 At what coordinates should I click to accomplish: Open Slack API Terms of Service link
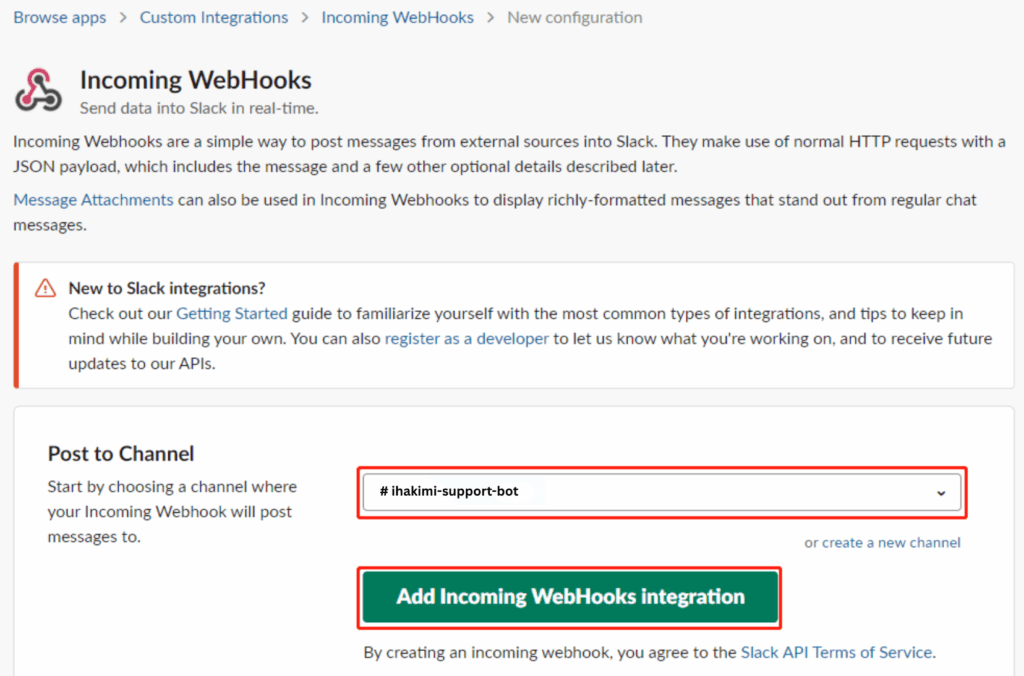tap(836, 652)
